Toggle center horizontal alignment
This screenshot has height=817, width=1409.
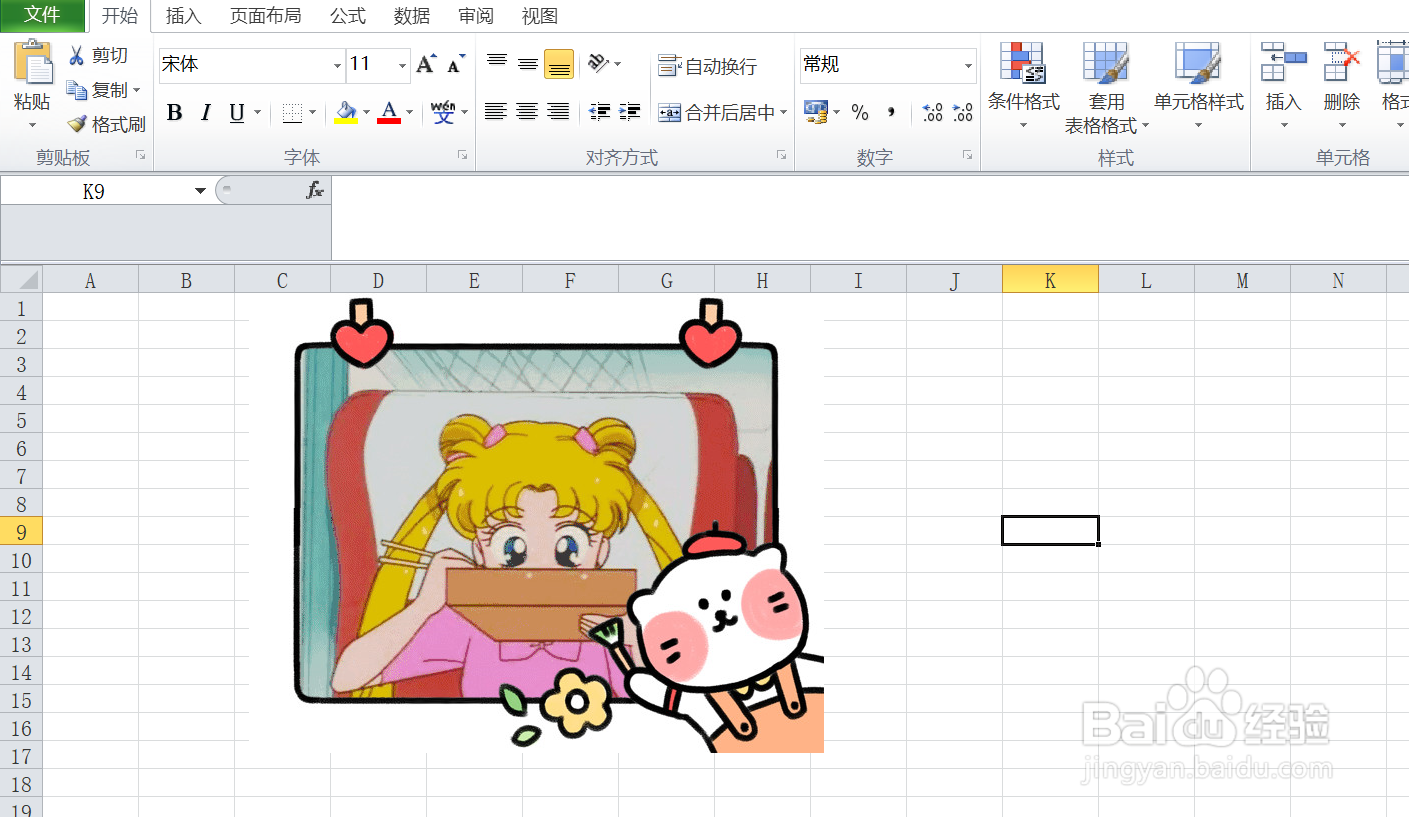tap(527, 112)
